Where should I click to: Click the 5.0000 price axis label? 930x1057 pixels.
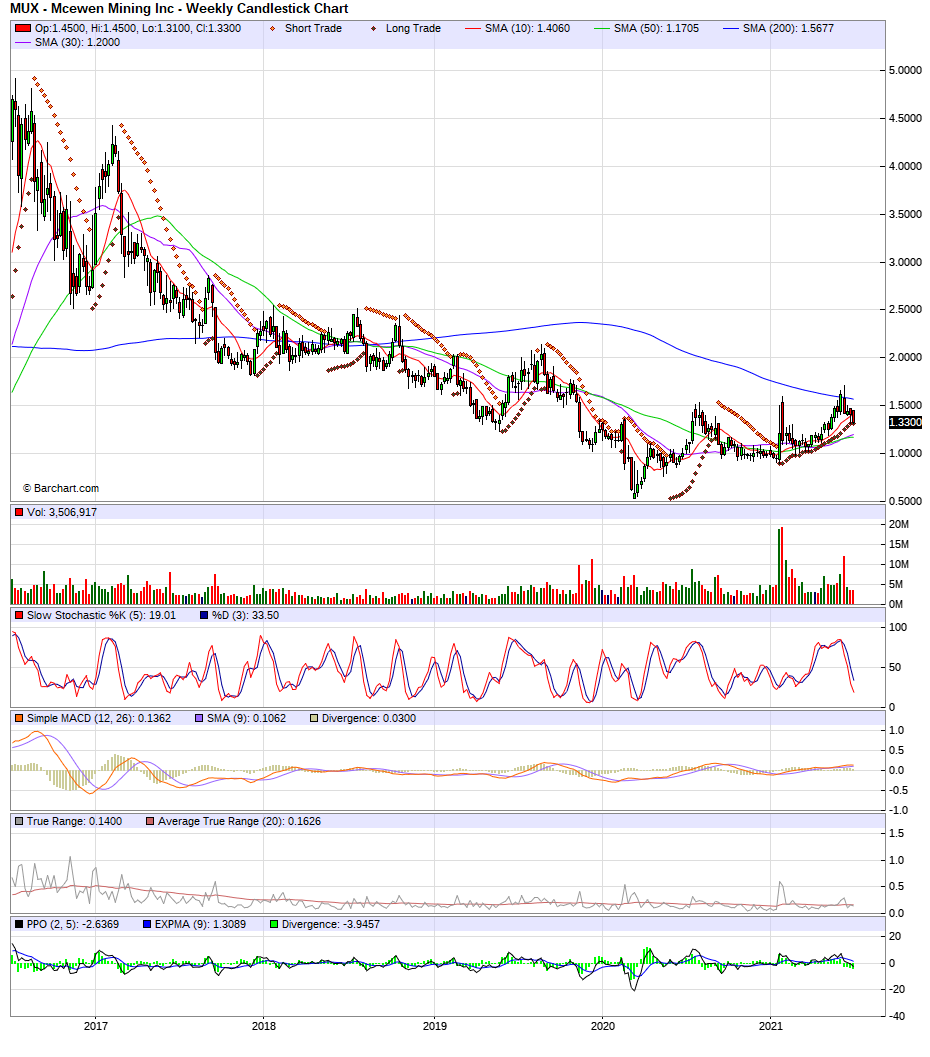[x=905, y=70]
